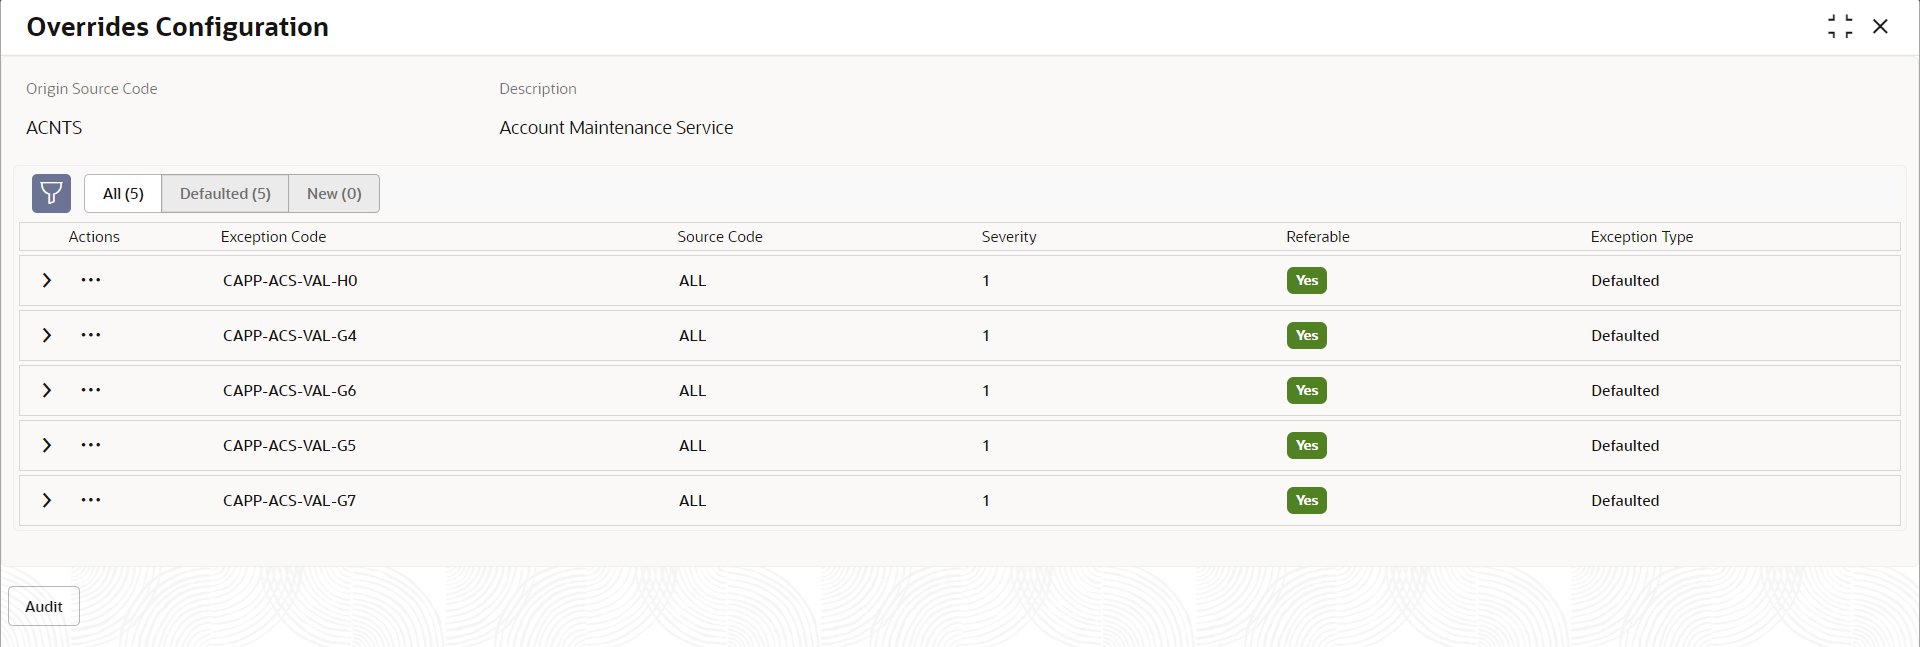
Task: Click the Referable column header
Action: 1318,237
